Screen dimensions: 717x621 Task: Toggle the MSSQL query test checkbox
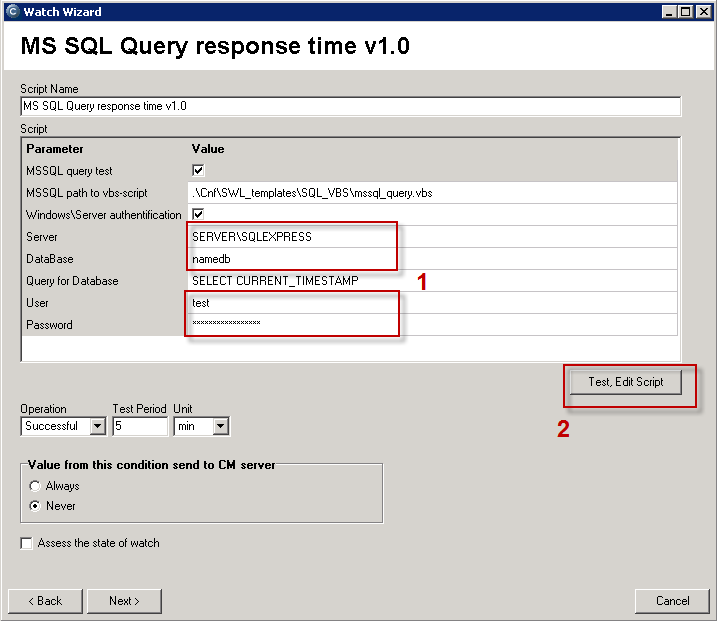198,171
